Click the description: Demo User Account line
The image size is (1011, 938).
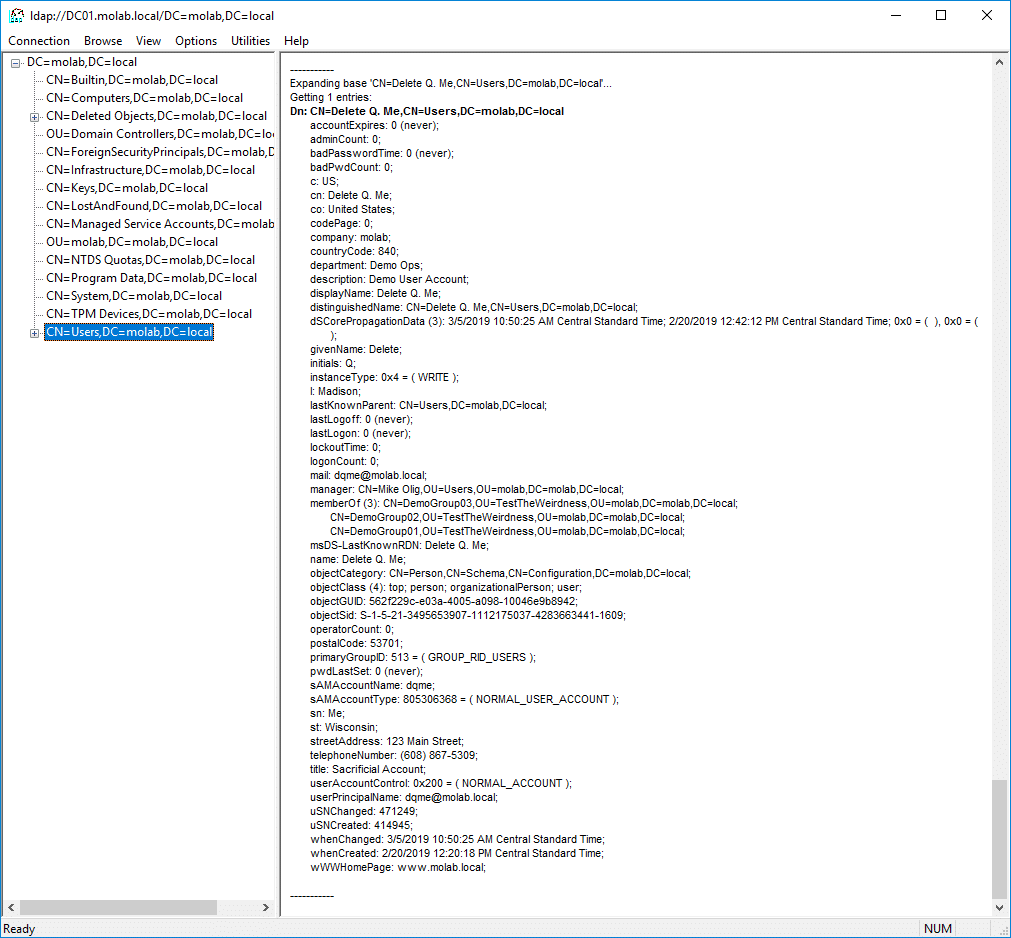pos(389,280)
